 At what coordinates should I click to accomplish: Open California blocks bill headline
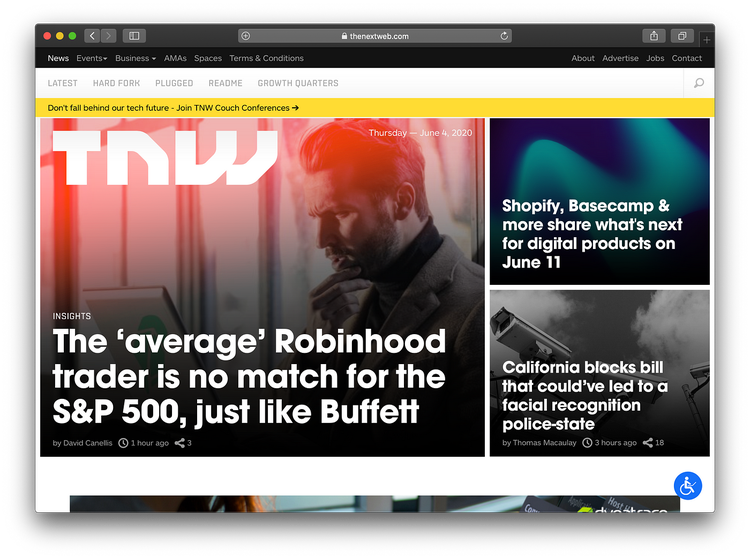tap(585, 395)
